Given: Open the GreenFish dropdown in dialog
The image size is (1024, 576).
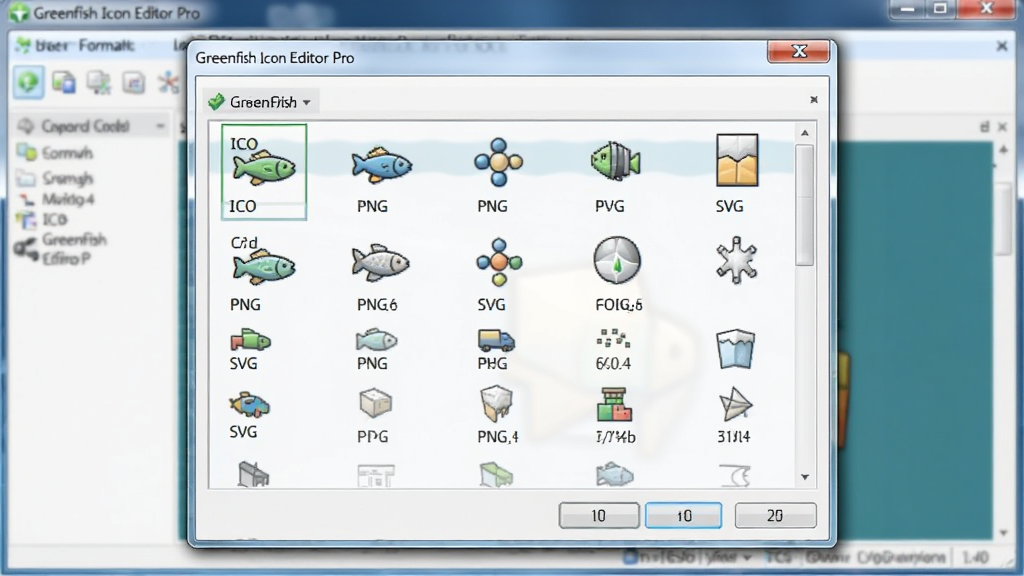Looking at the screenshot, I should point(261,102).
